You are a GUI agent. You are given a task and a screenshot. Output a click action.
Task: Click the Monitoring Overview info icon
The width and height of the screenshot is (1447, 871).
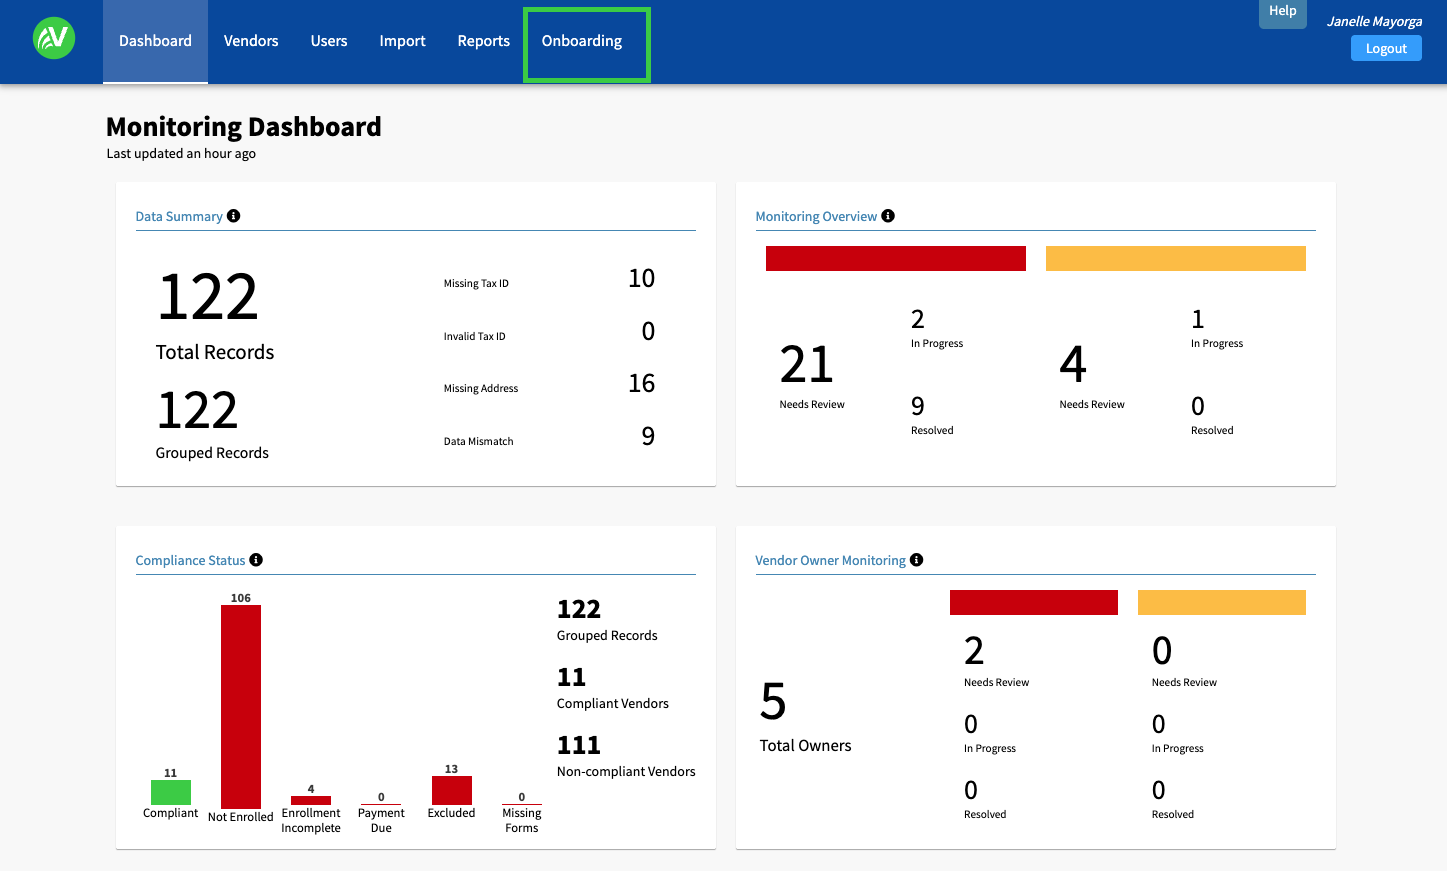point(888,216)
